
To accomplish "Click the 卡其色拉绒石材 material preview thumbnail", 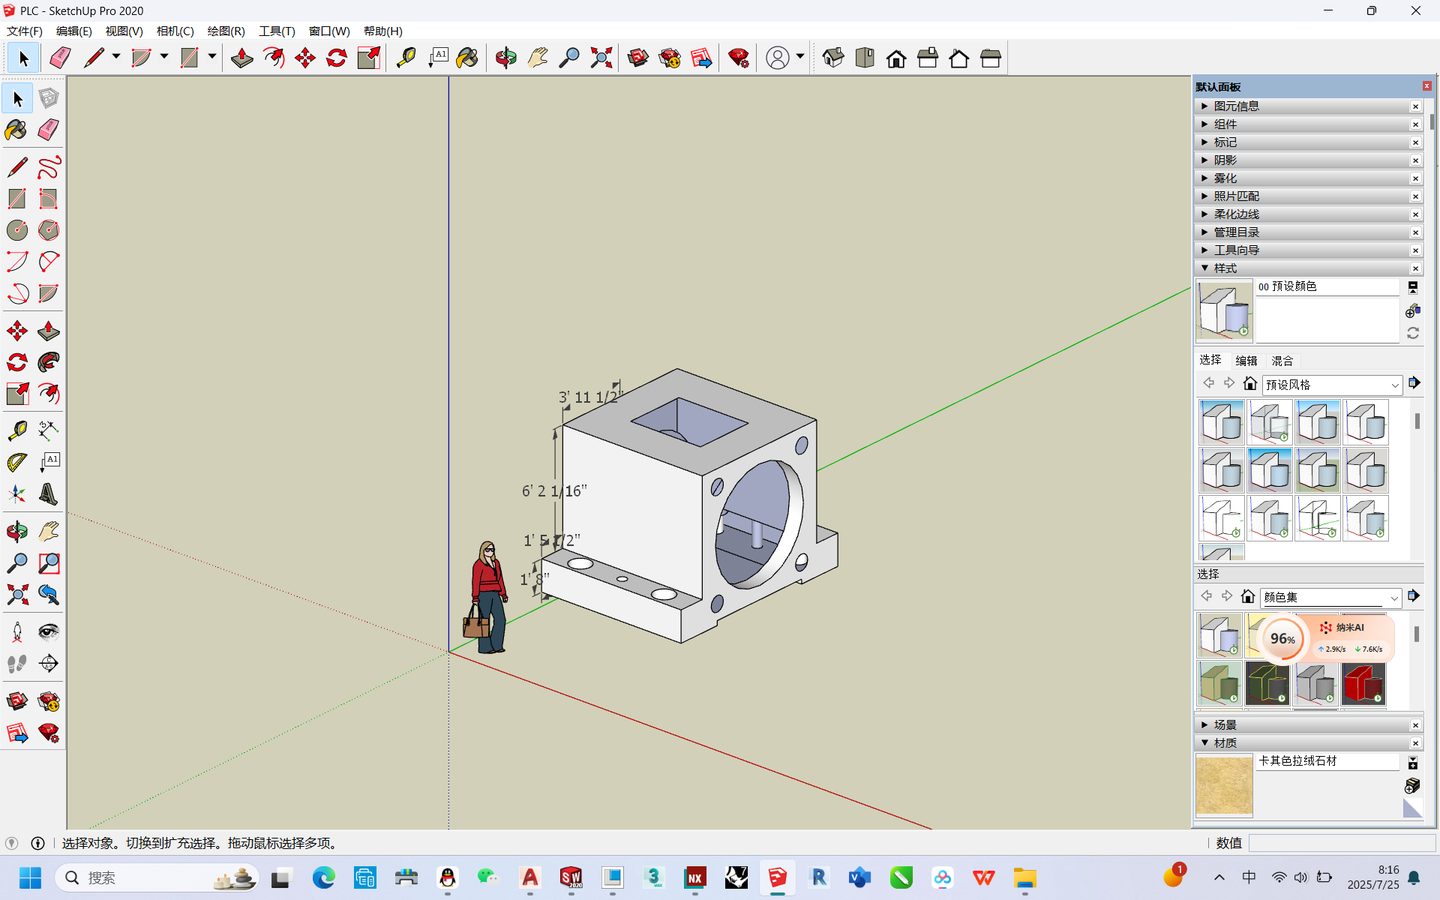I will click(1222, 786).
